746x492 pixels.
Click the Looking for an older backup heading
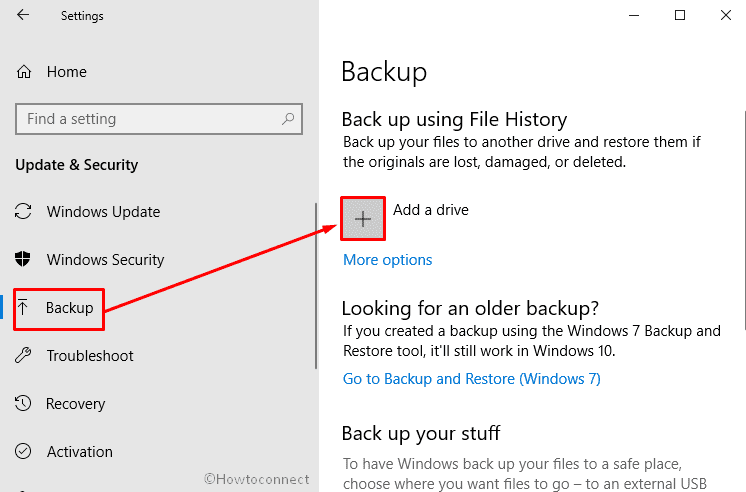(x=470, y=308)
